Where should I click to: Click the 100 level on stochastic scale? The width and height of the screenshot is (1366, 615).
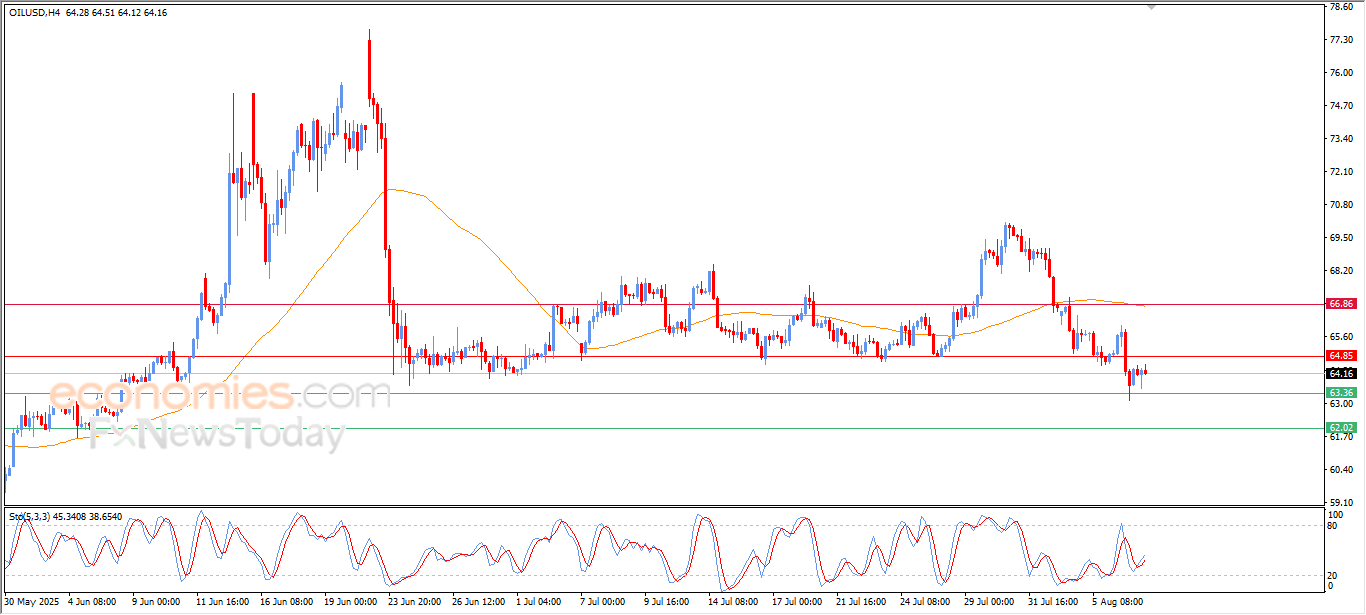point(1336,514)
